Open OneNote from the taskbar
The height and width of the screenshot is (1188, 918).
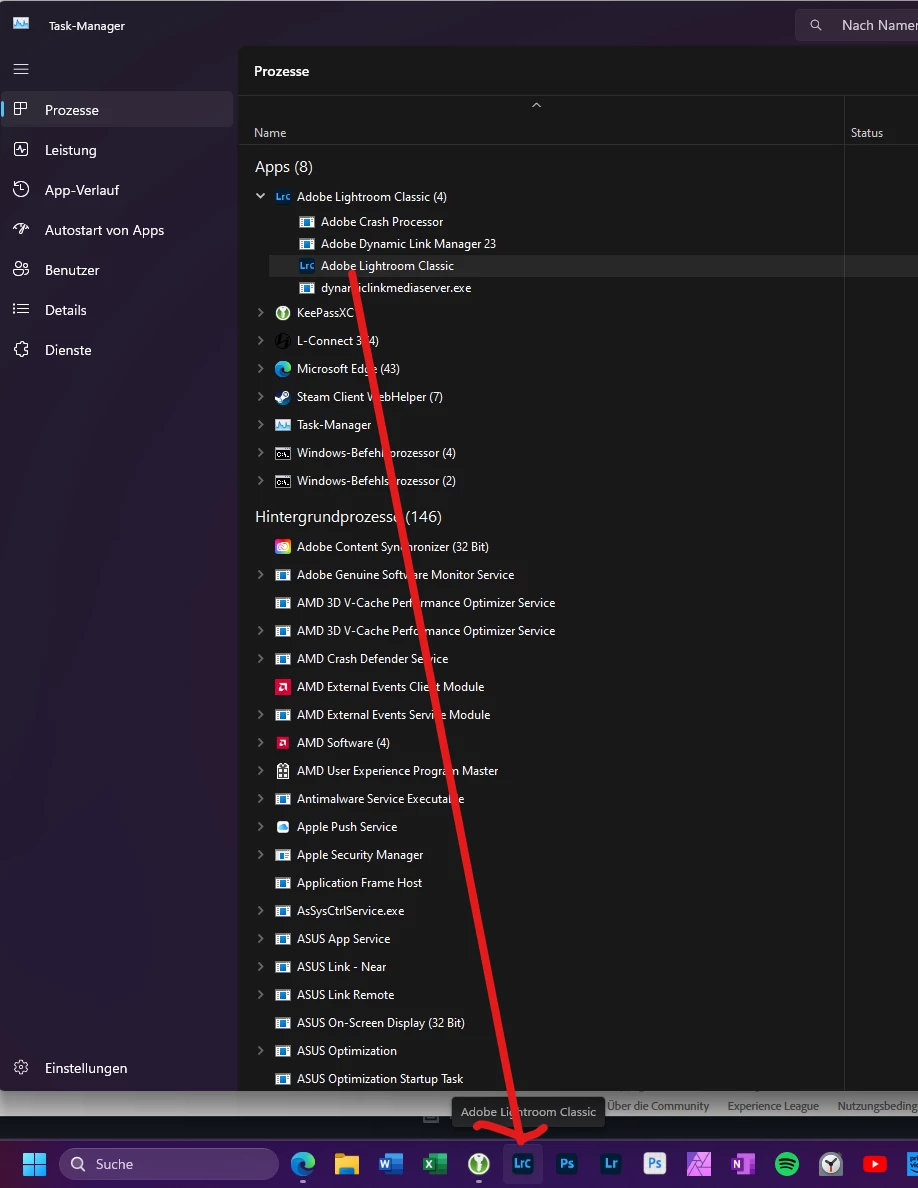click(x=743, y=1164)
